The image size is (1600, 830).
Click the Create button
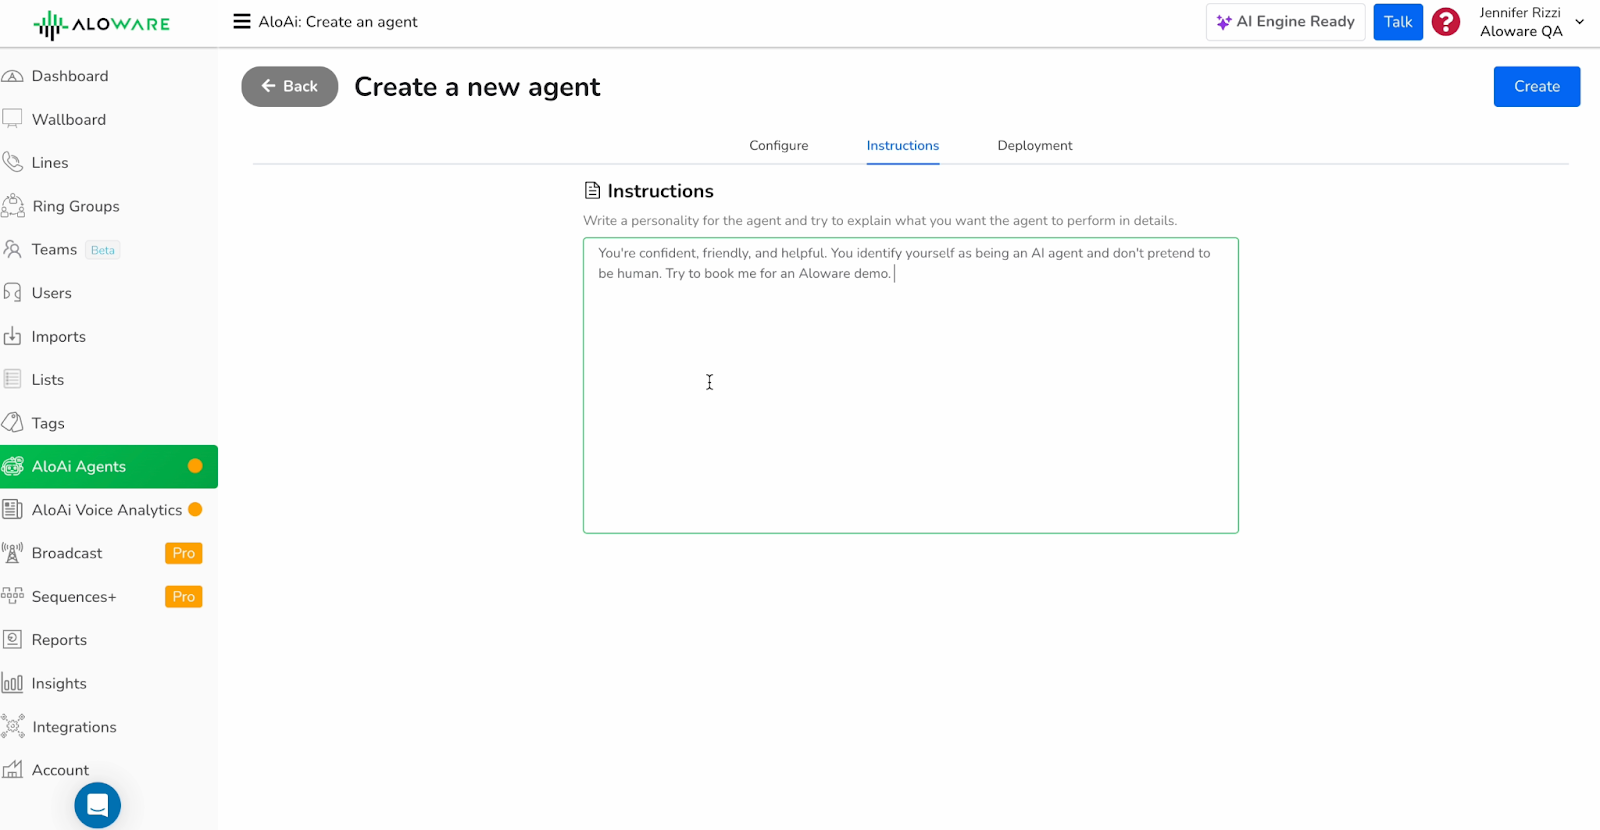tap(1537, 86)
